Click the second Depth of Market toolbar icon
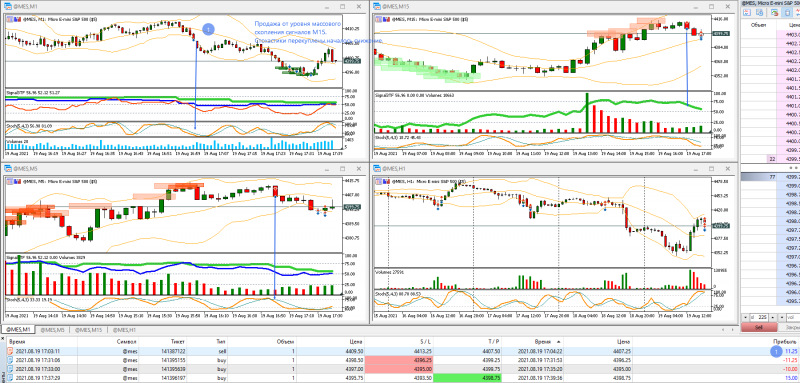 pyautogui.click(x=760, y=12)
